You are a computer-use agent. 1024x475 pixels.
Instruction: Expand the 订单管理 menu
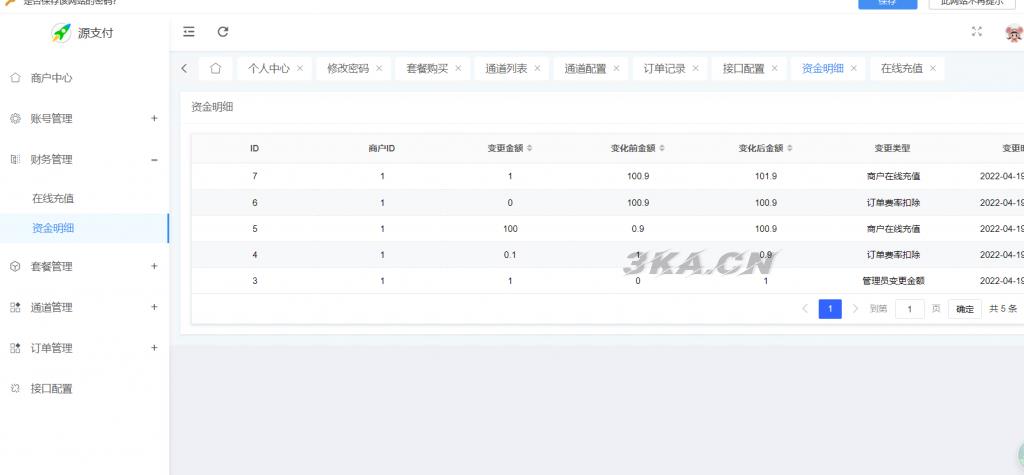point(154,348)
